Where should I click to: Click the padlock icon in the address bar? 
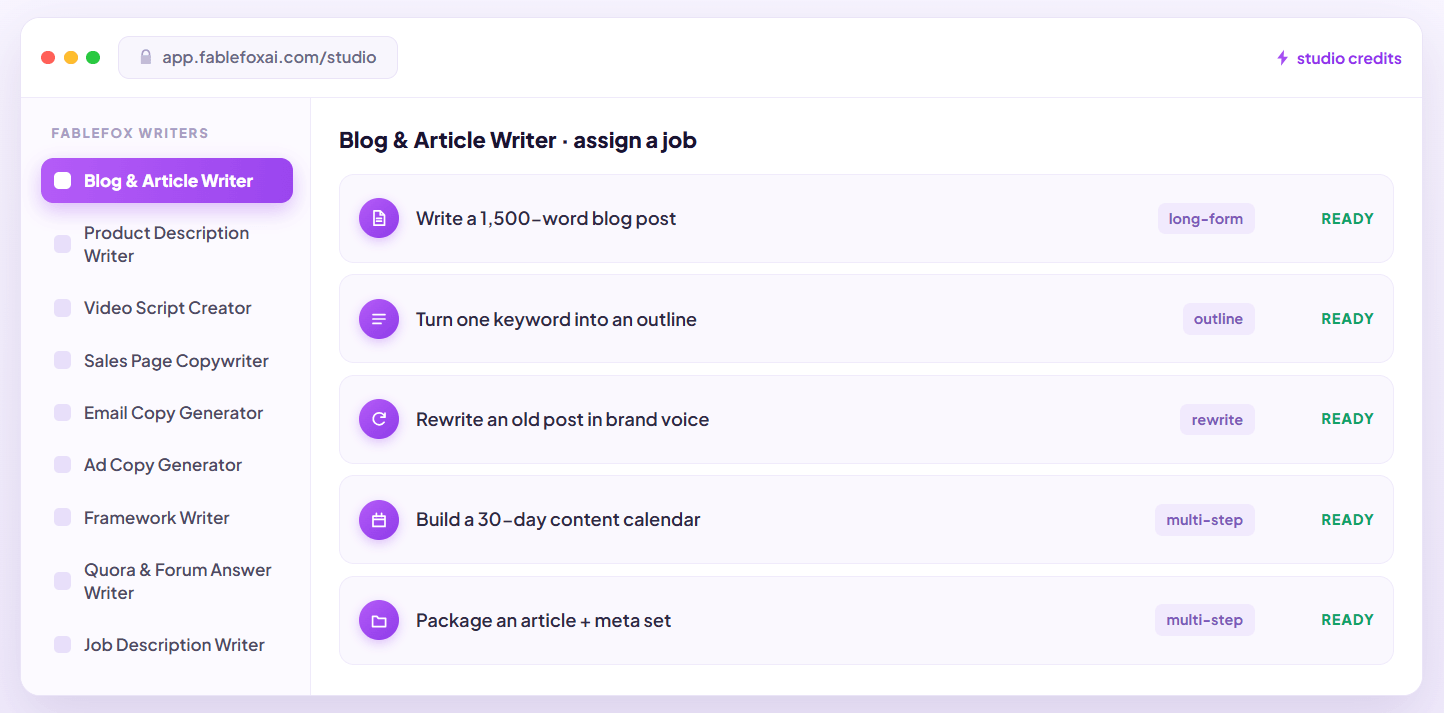146,57
